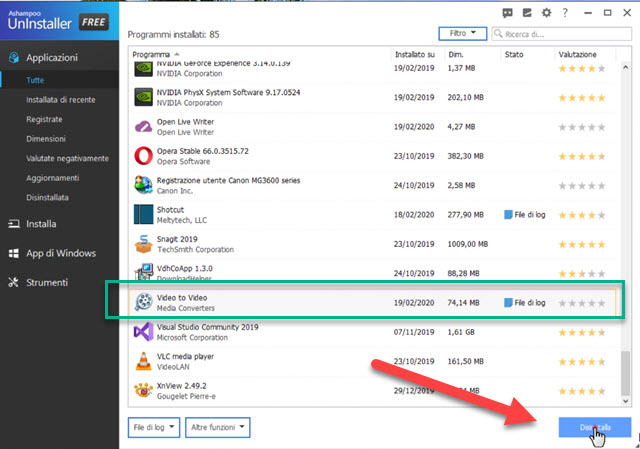
Task: Change star rating of Open Live Writer
Action: [582, 127]
